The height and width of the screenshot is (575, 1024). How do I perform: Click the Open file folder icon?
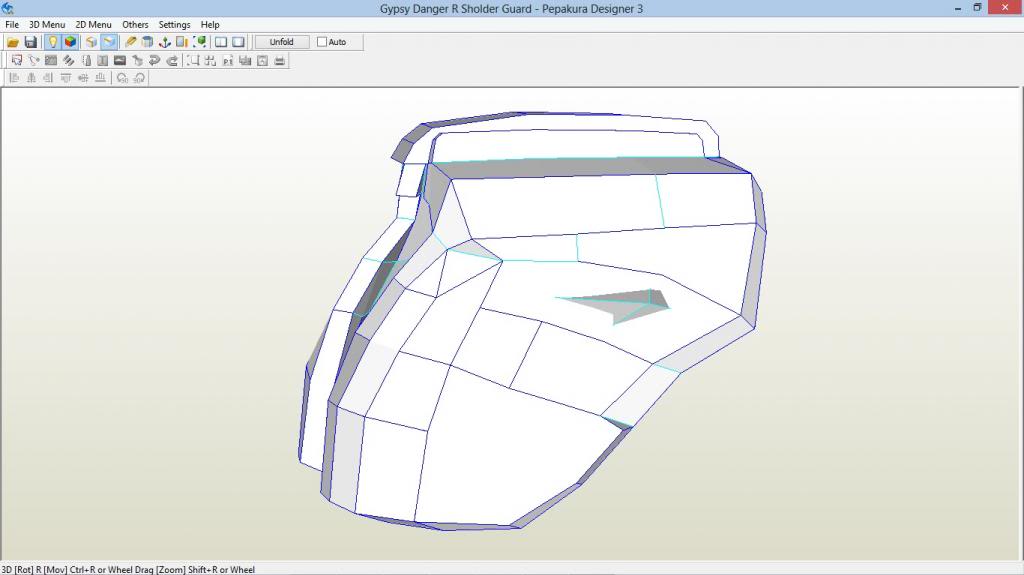pyautogui.click(x=13, y=42)
